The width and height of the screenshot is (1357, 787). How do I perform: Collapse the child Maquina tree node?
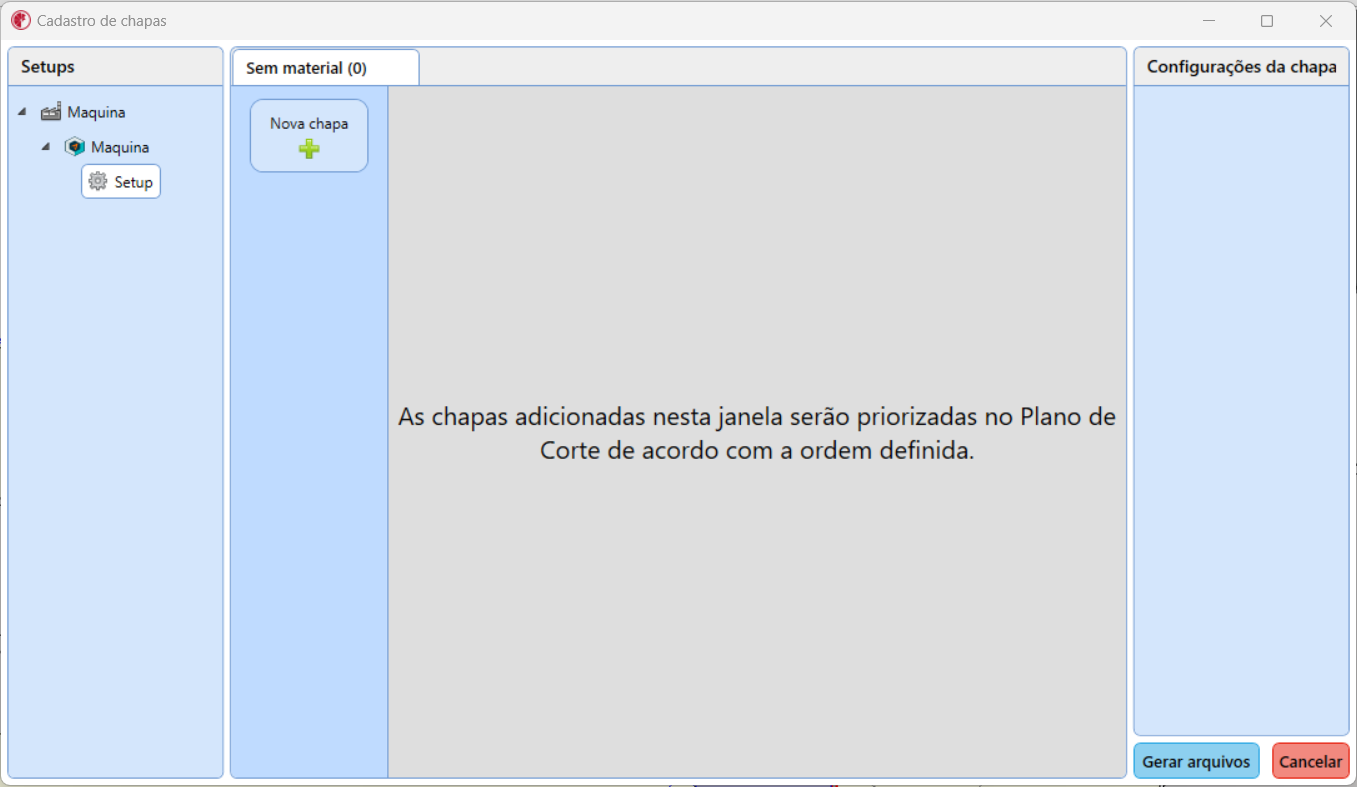(46, 147)
